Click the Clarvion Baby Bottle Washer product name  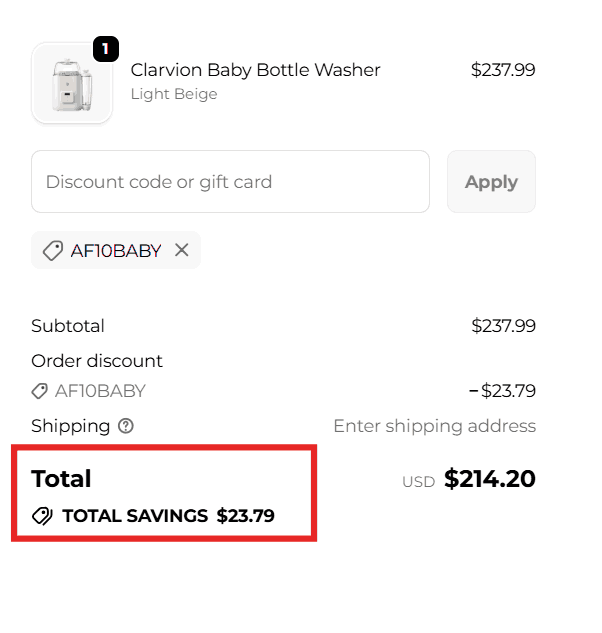click(x=255, y=70)
